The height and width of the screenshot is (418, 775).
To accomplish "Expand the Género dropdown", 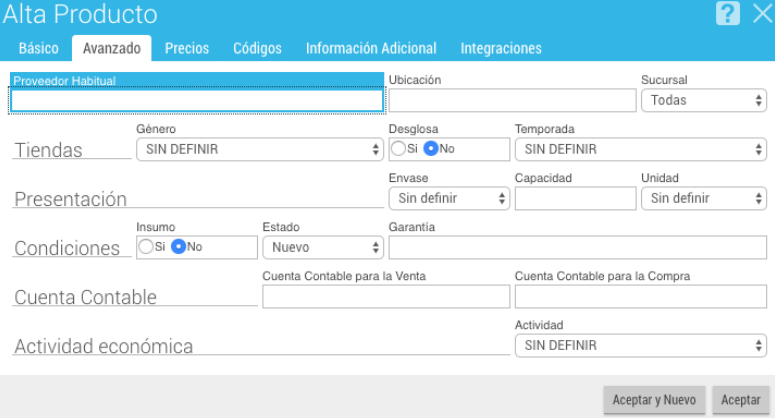I will click(x=260, y=149).
